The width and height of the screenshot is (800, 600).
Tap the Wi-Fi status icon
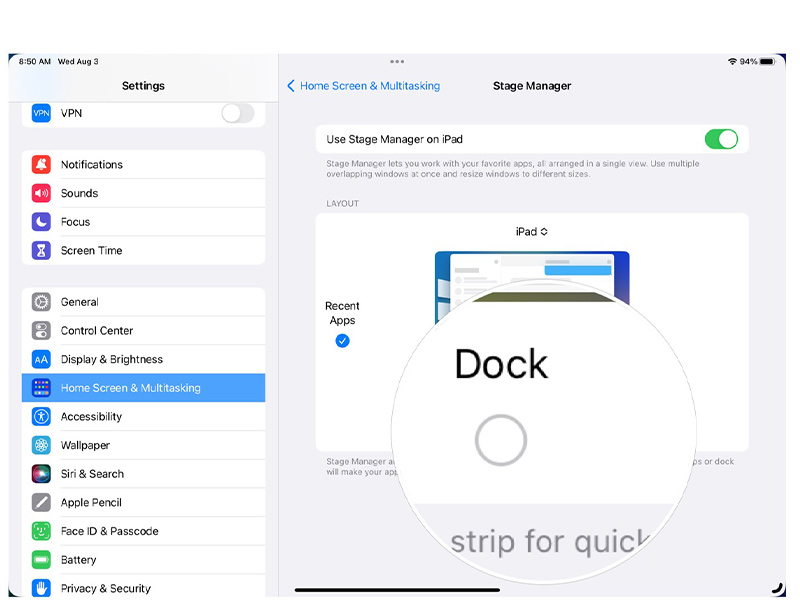point(732,61)
